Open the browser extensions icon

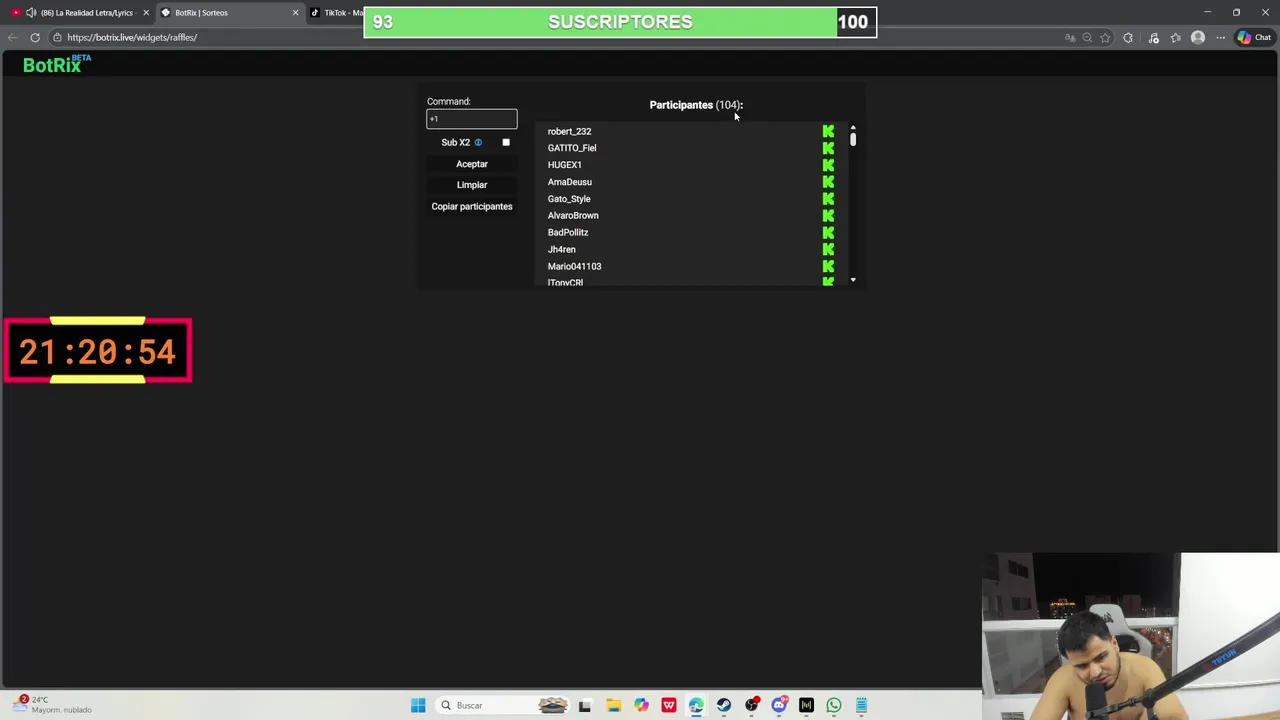pos(1128,38)
